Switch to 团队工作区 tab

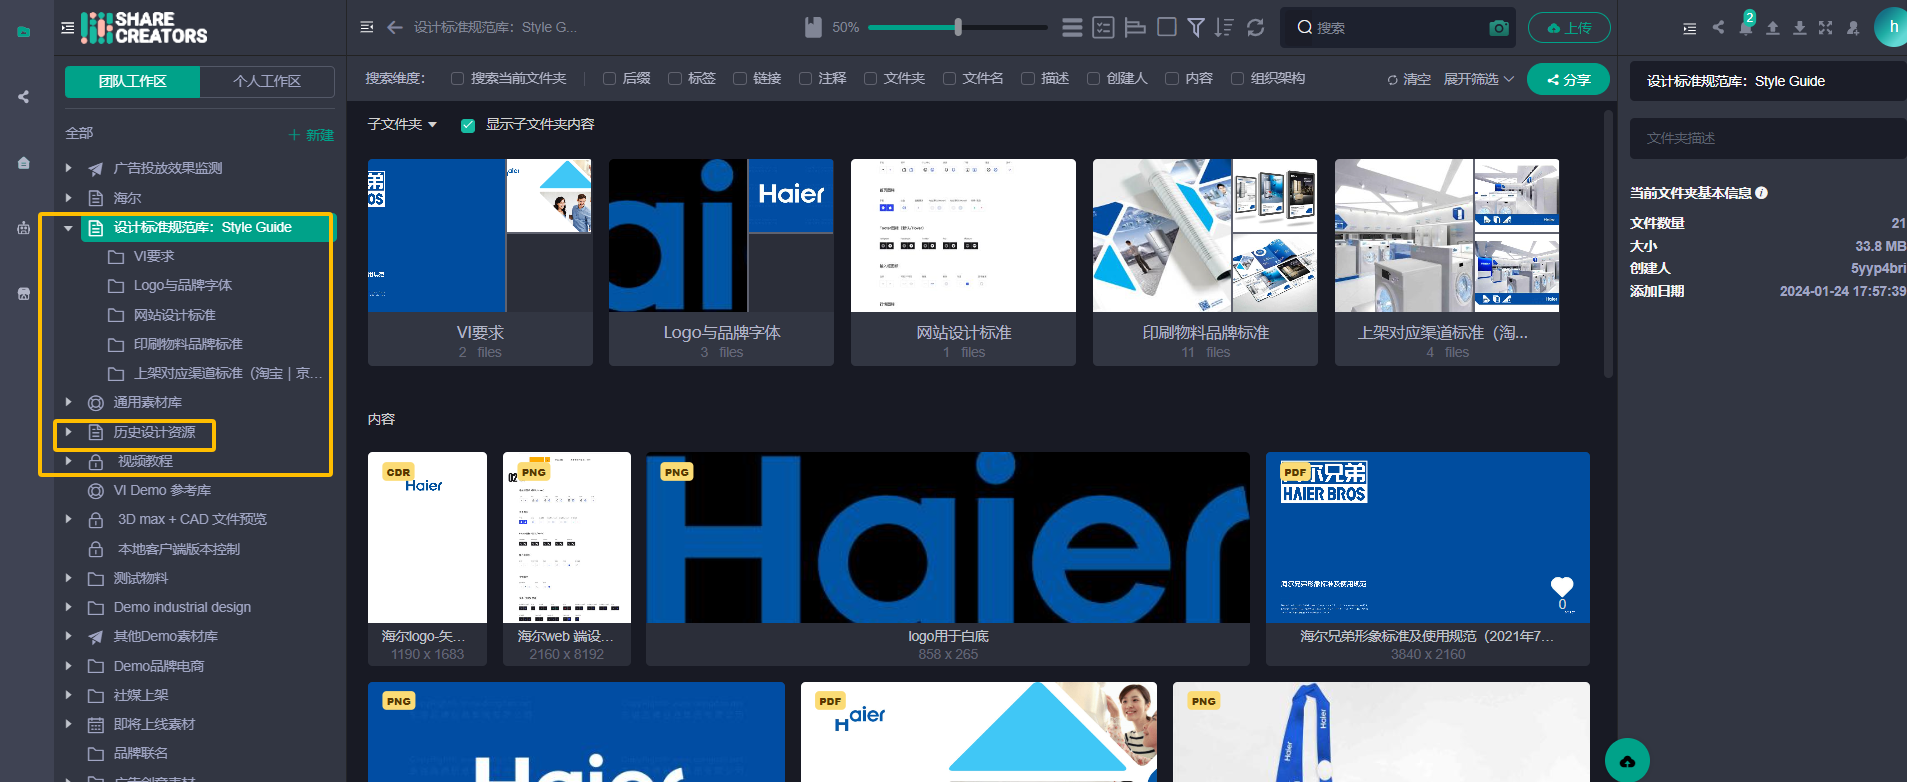[133, 81]
